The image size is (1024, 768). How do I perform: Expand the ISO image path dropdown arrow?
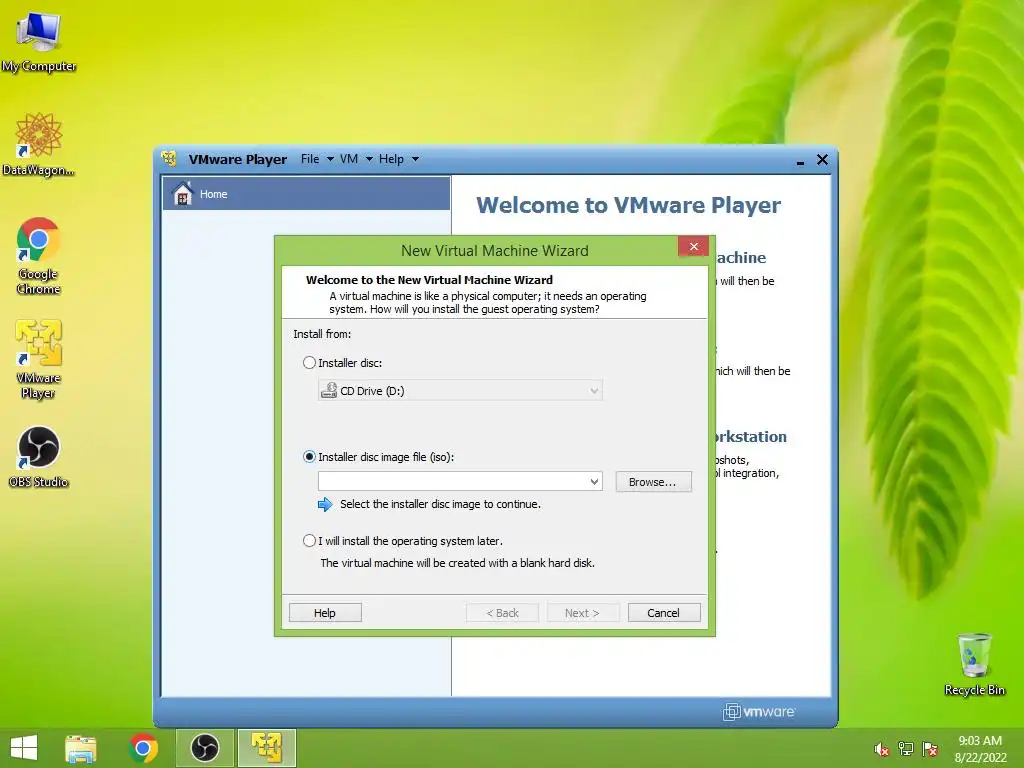point(594,481)
